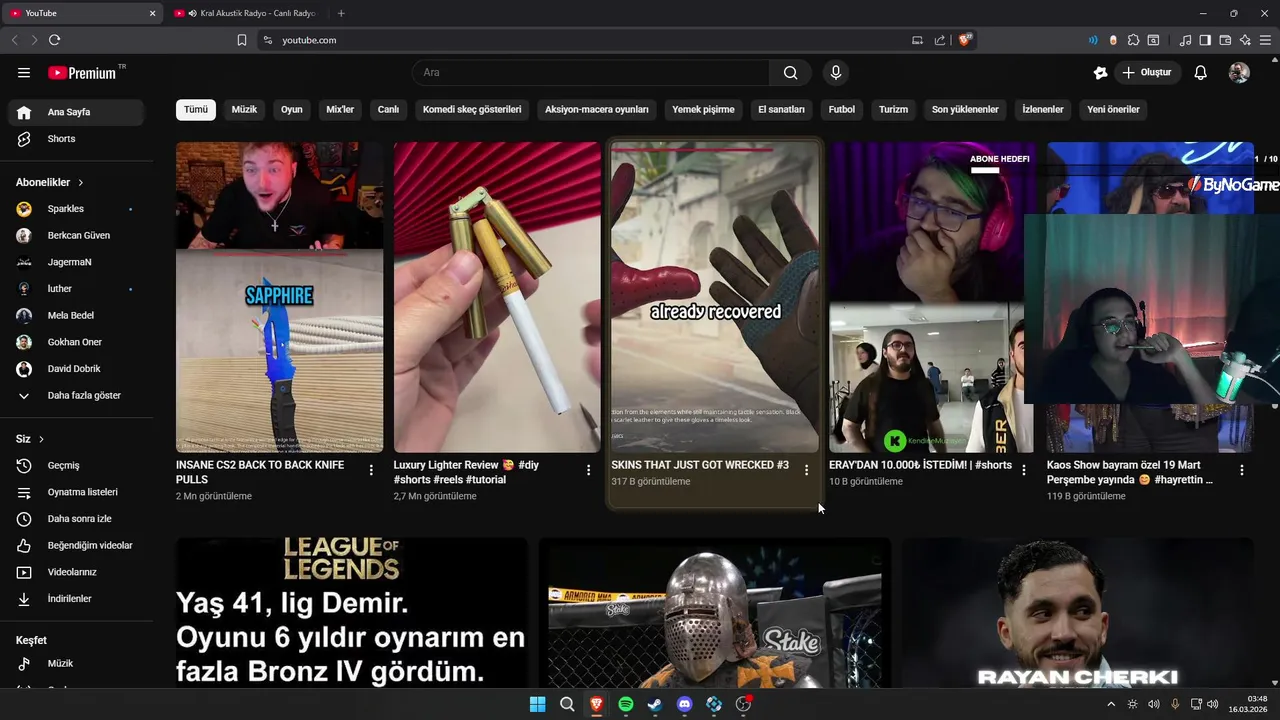1280x720 pixels.
Task: Open Discord from the taskbar
Action: pos(684,704)
